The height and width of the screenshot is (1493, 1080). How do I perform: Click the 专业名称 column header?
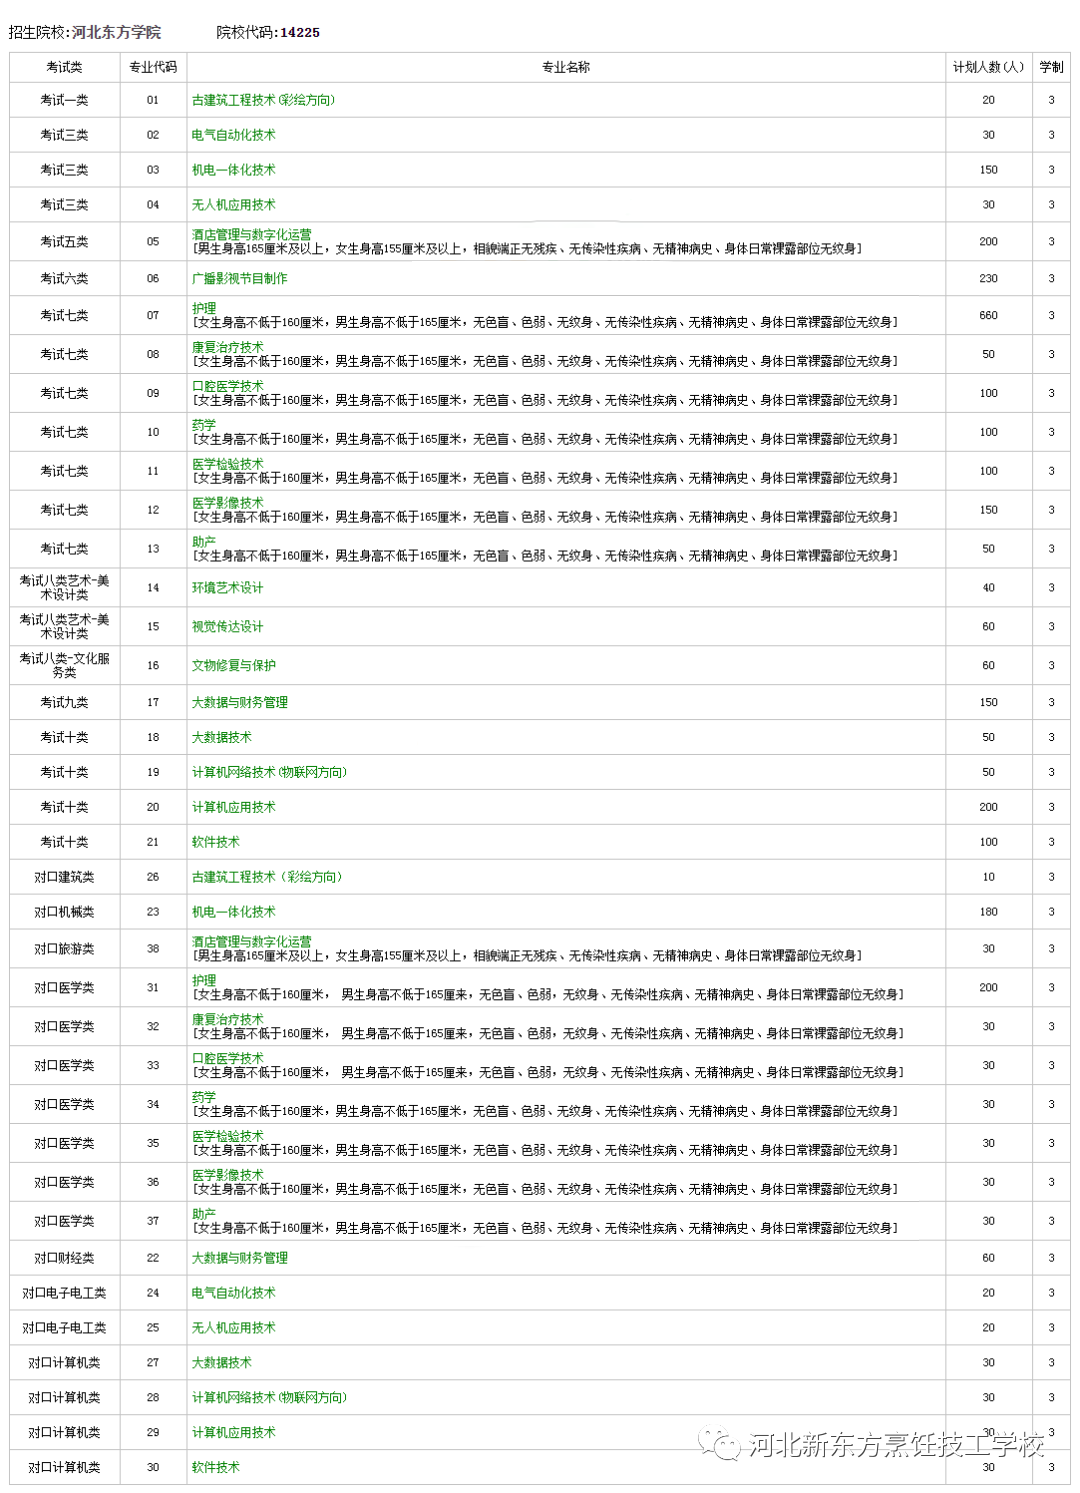(x=565, y=68)
